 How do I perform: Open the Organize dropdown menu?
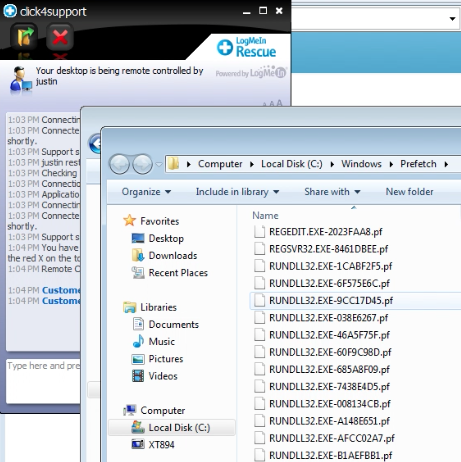[146, 192]
